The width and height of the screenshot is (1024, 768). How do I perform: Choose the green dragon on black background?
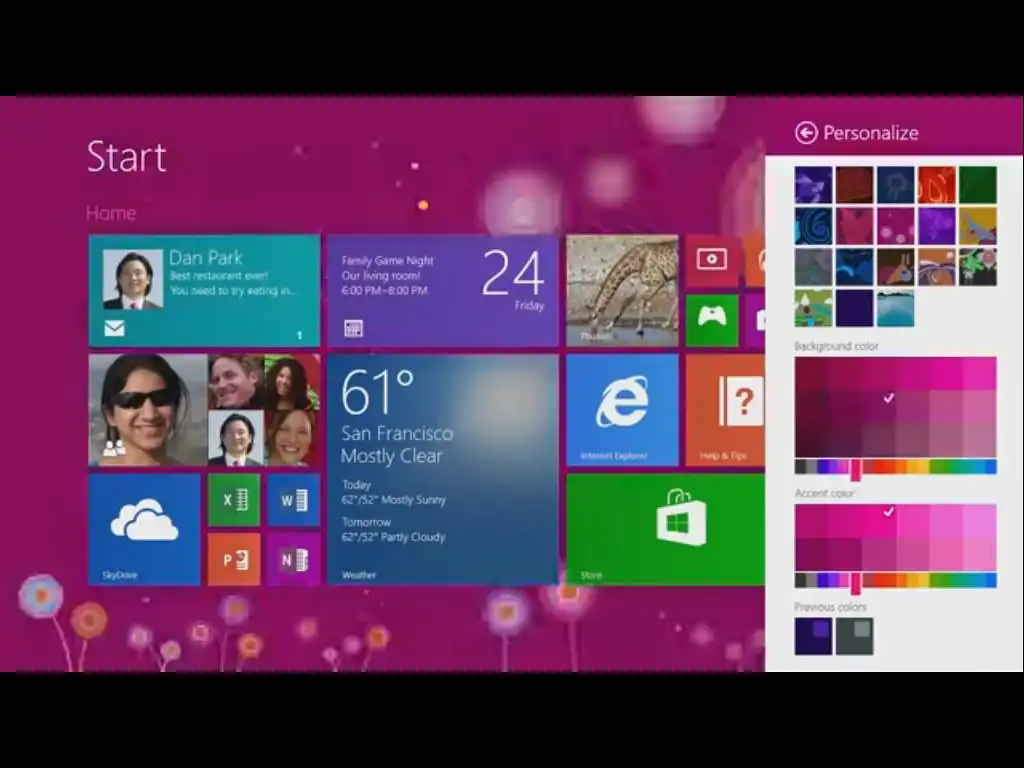pos(978,267)
